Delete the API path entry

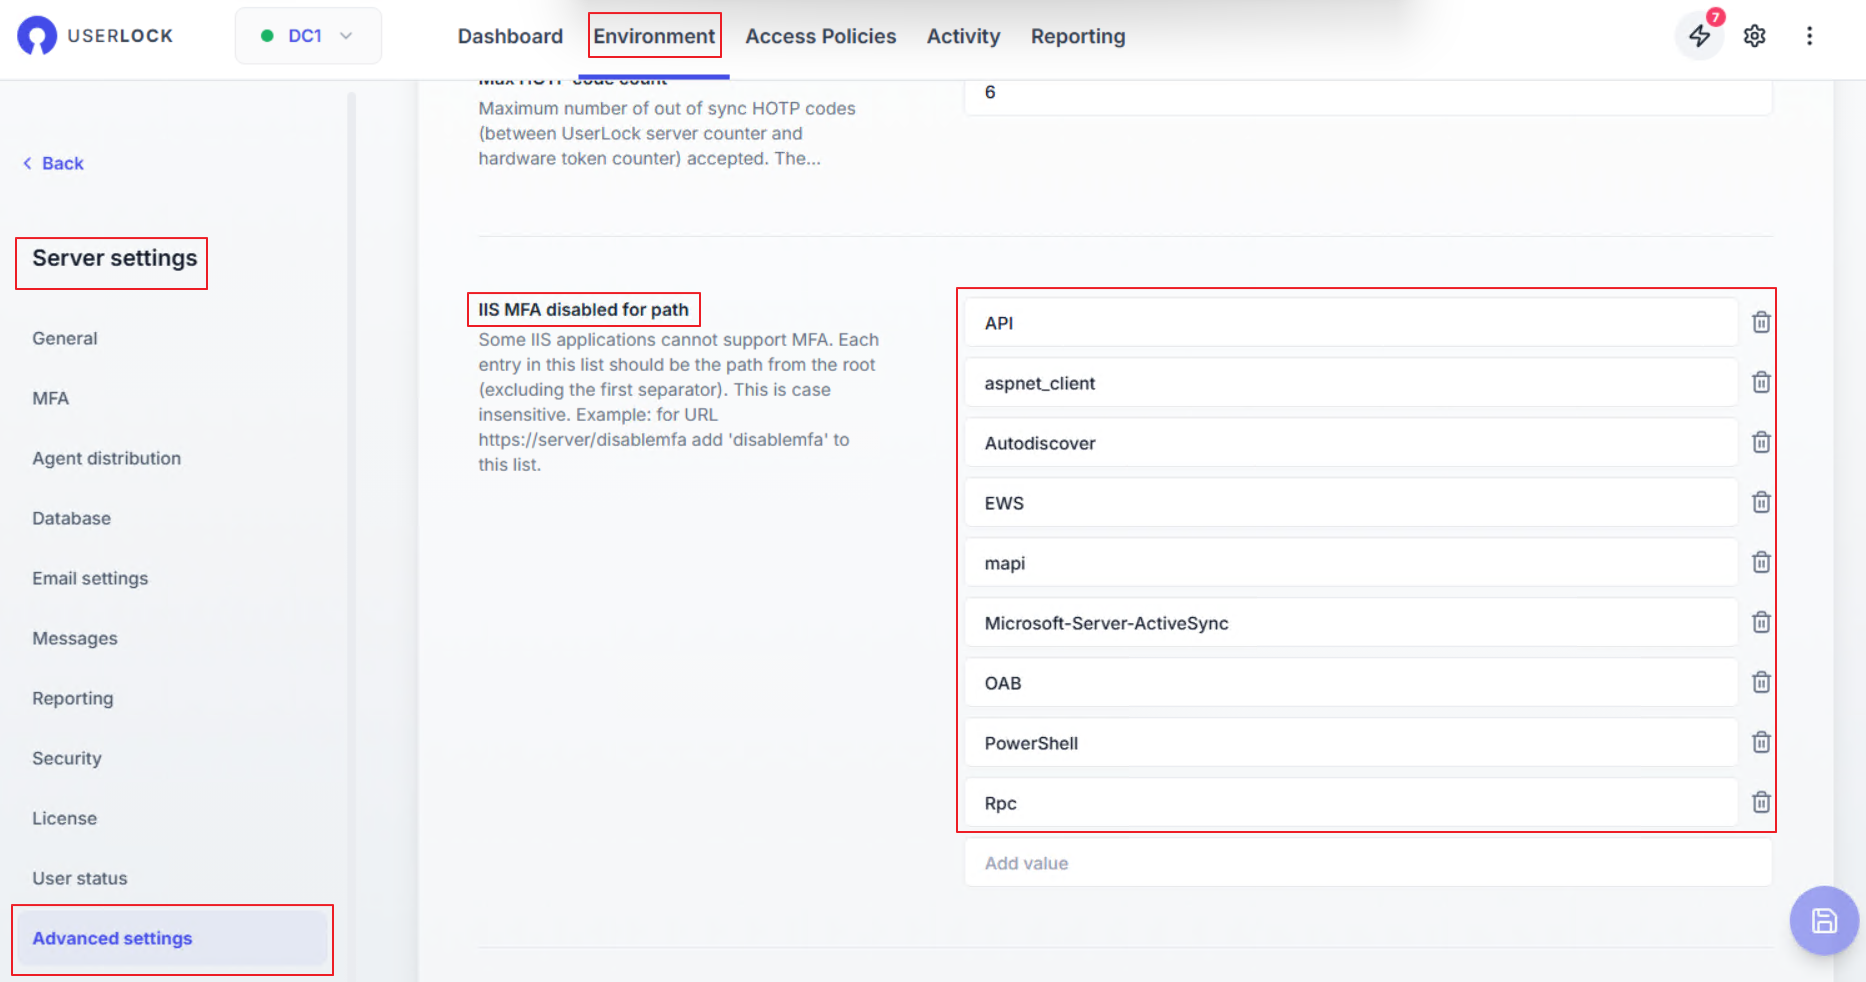pyautogui.click(x=1761, y=323)
